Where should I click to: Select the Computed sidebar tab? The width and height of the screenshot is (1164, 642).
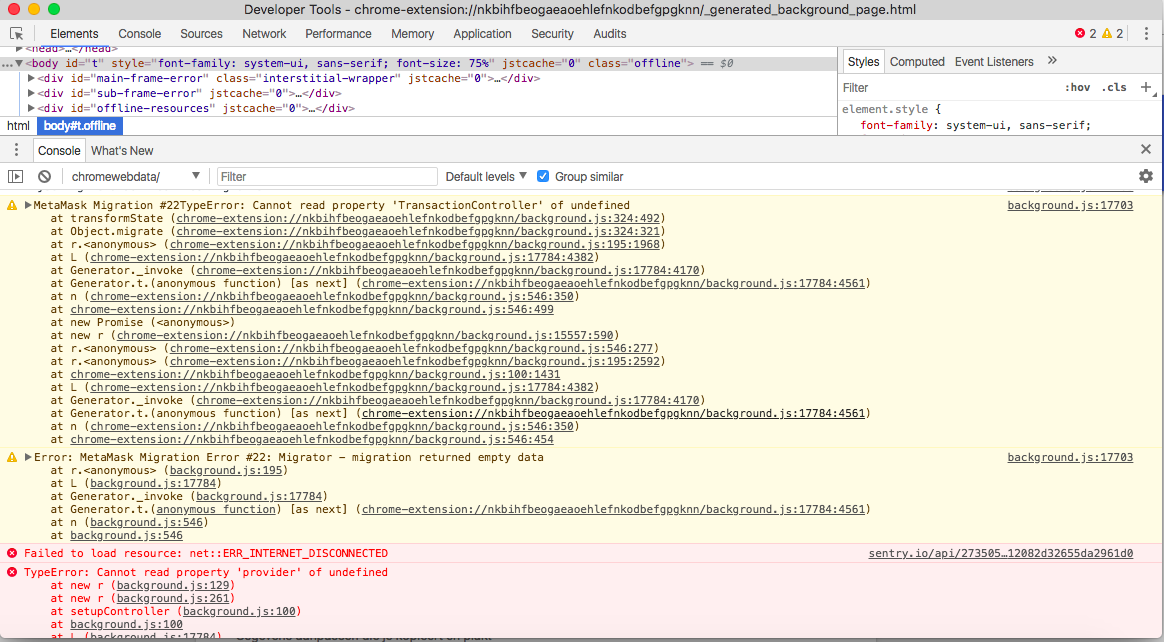click(x=918, y=62)
